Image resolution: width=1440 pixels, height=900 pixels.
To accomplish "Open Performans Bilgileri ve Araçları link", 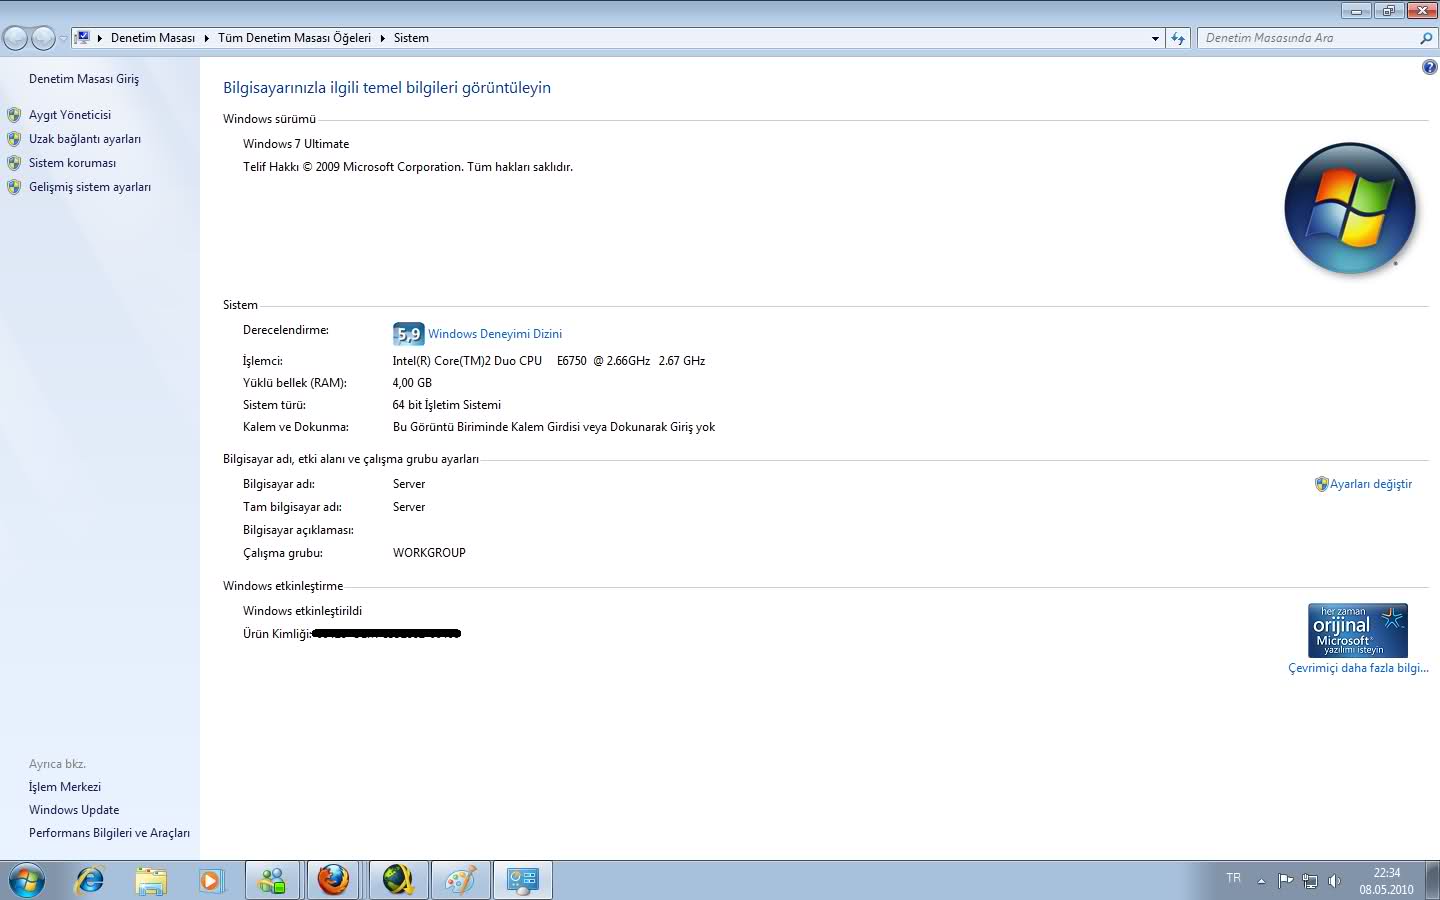I will pyautogui.click(x=109, y=833).
